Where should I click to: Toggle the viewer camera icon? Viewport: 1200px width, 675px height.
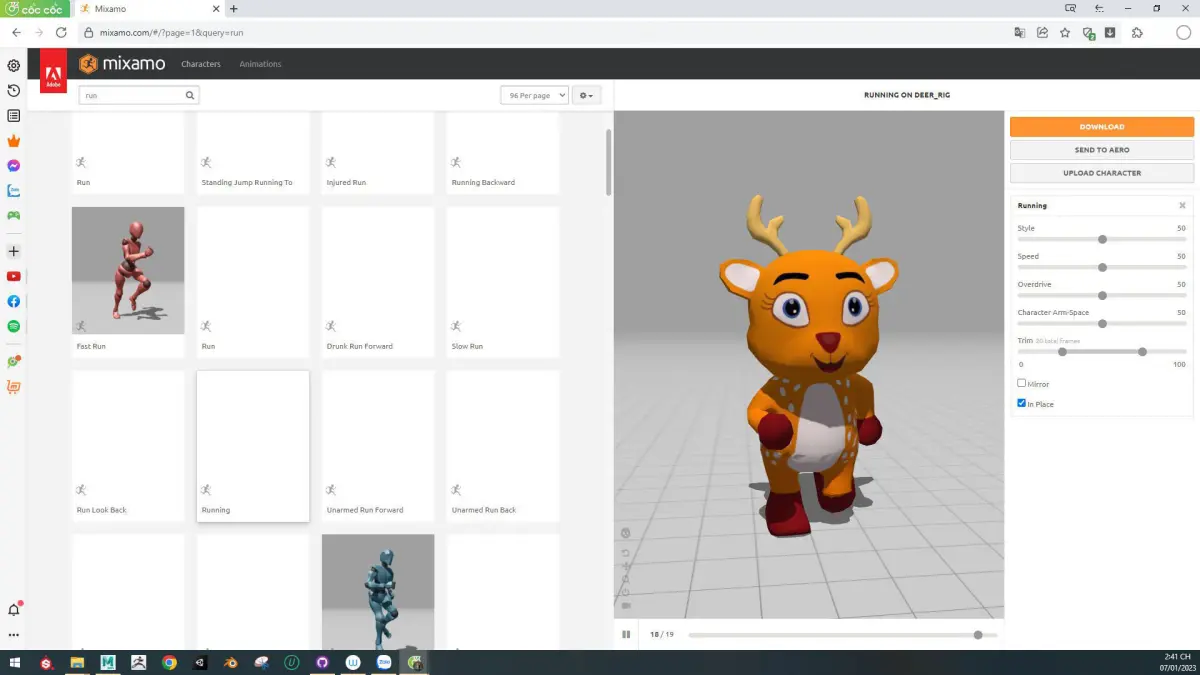(626, 605)
